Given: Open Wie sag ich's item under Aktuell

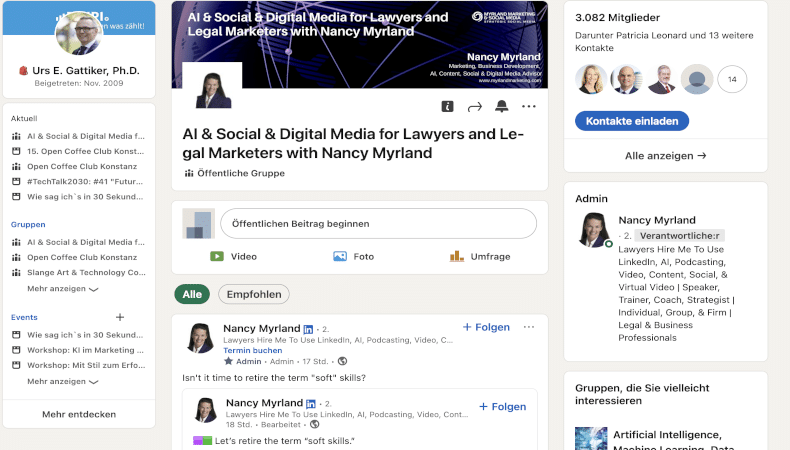Looking at the screenshot, I should (78, 197).
